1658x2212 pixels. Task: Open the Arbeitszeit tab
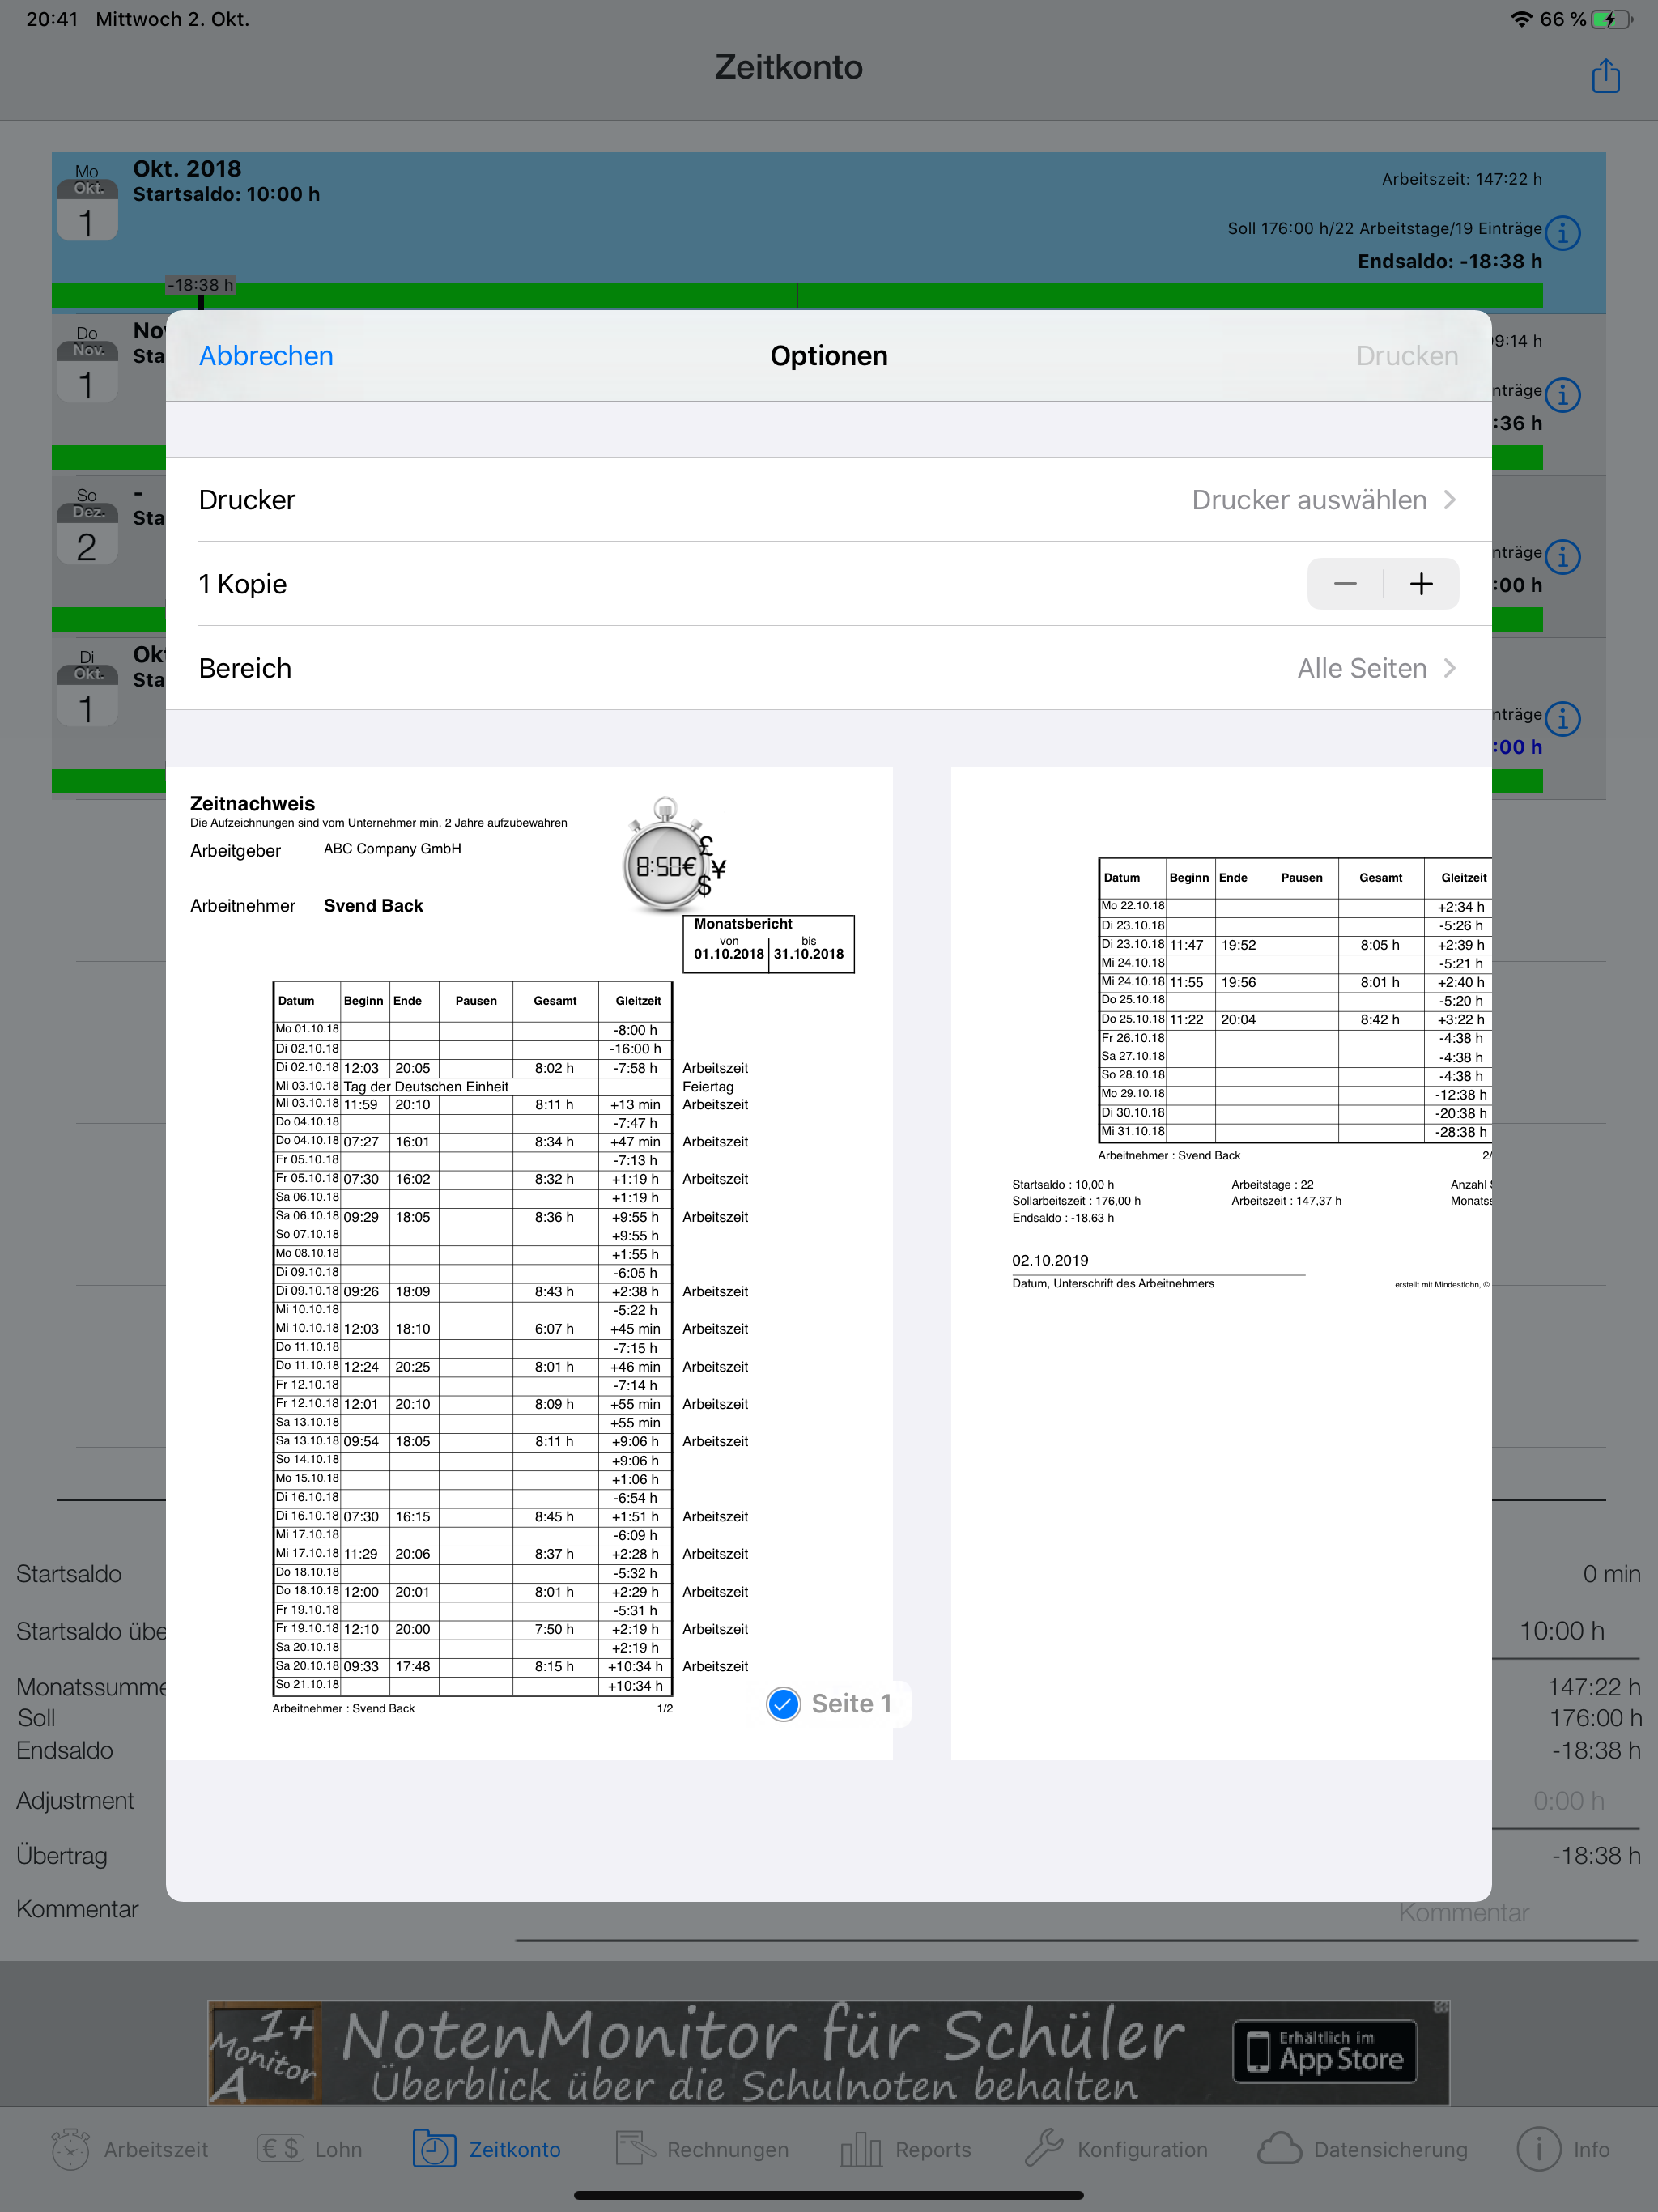point(130,2149)
